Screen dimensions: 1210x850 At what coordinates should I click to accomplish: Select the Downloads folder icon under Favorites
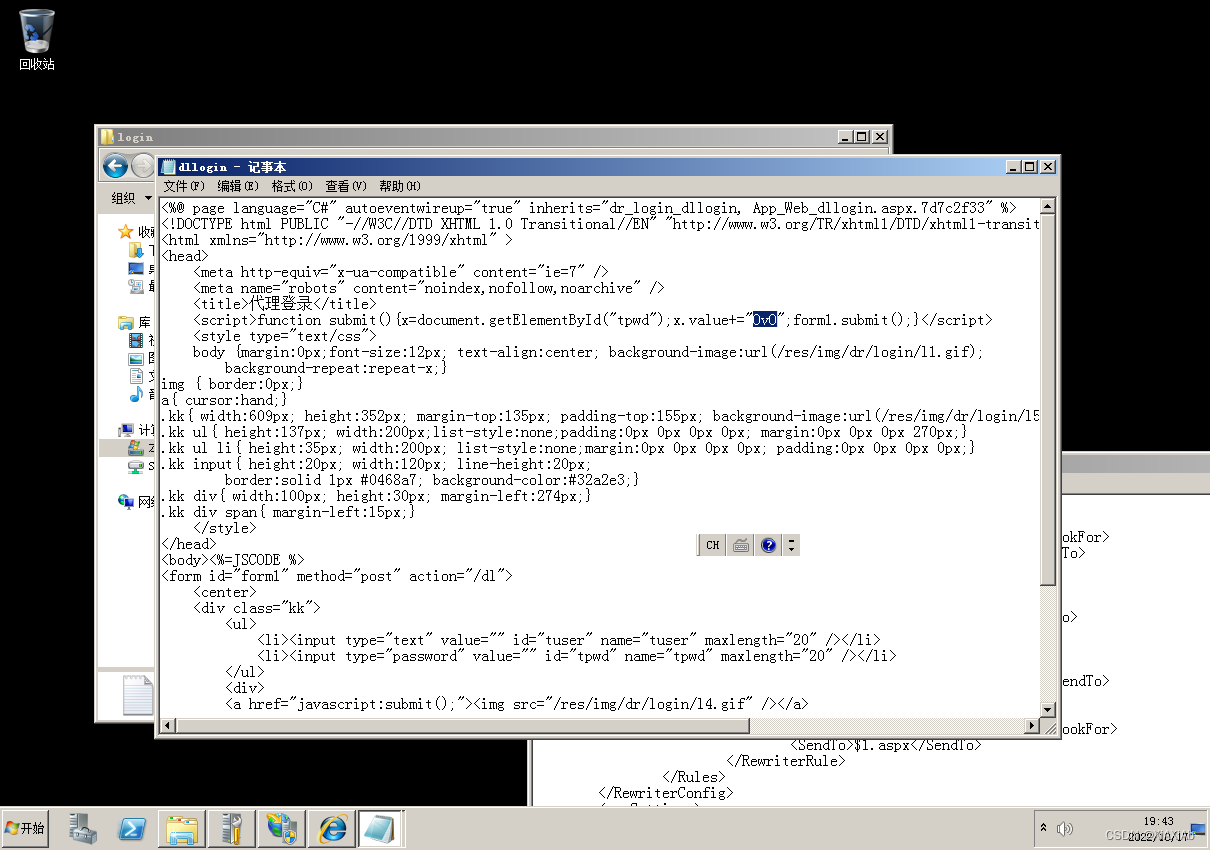coord(136,250)
